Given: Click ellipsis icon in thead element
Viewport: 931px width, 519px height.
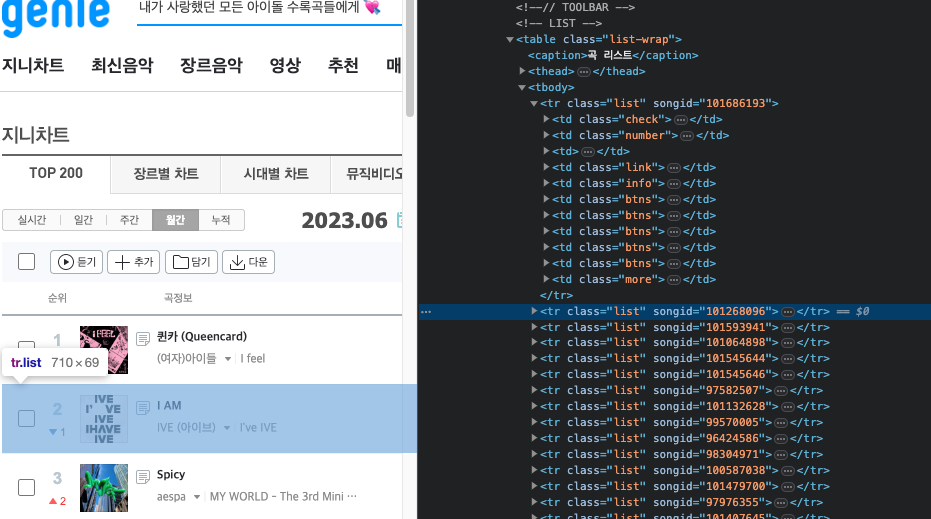Looking at the screenshot, I should click(584, 71).
